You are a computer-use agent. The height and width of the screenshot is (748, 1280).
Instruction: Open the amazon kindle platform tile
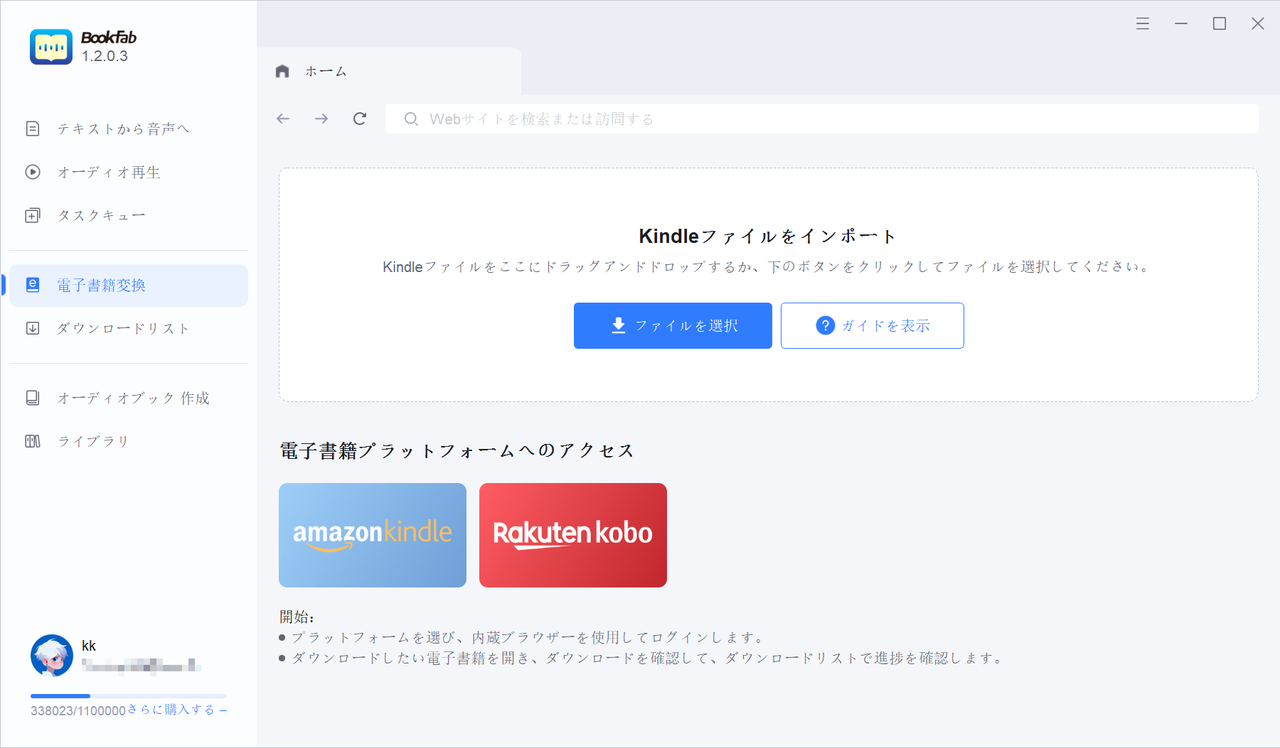373,535
